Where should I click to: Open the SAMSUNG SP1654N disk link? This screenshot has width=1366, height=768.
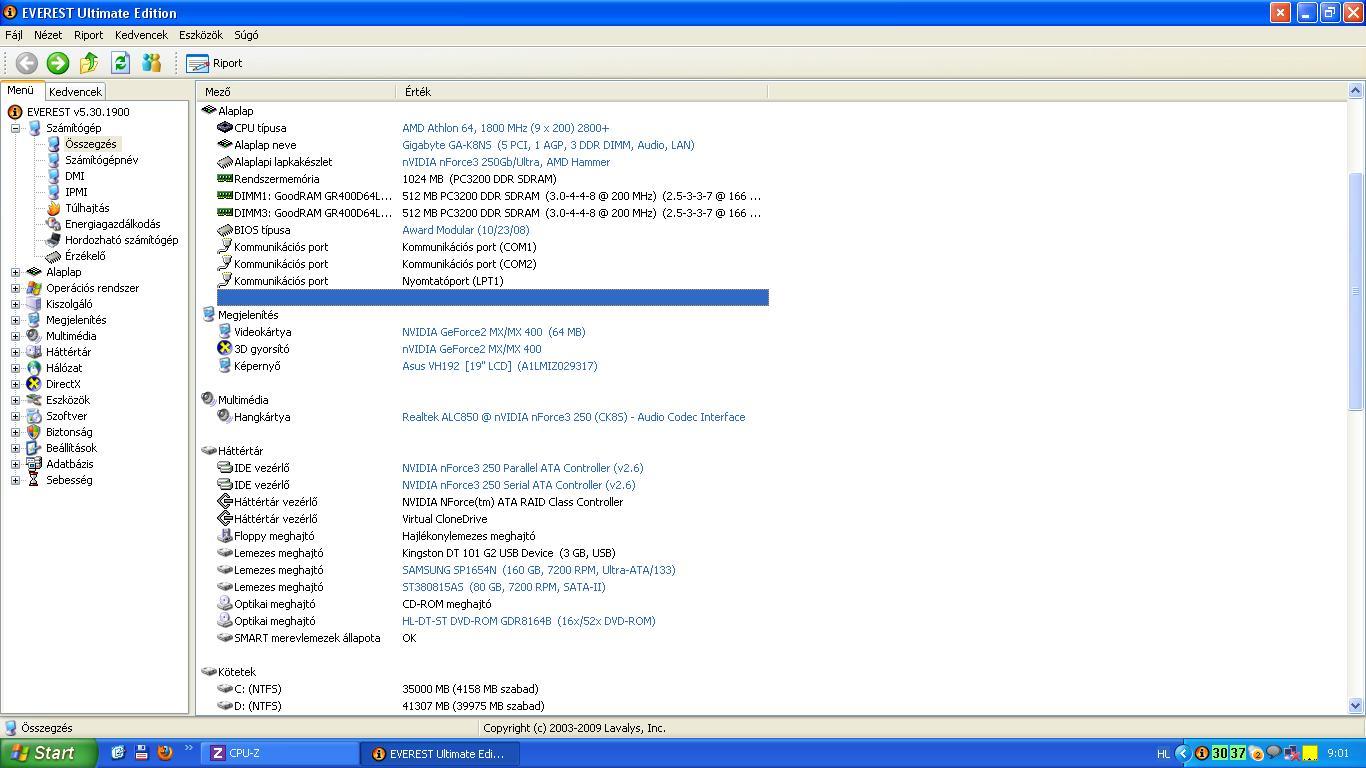point(538,570)
